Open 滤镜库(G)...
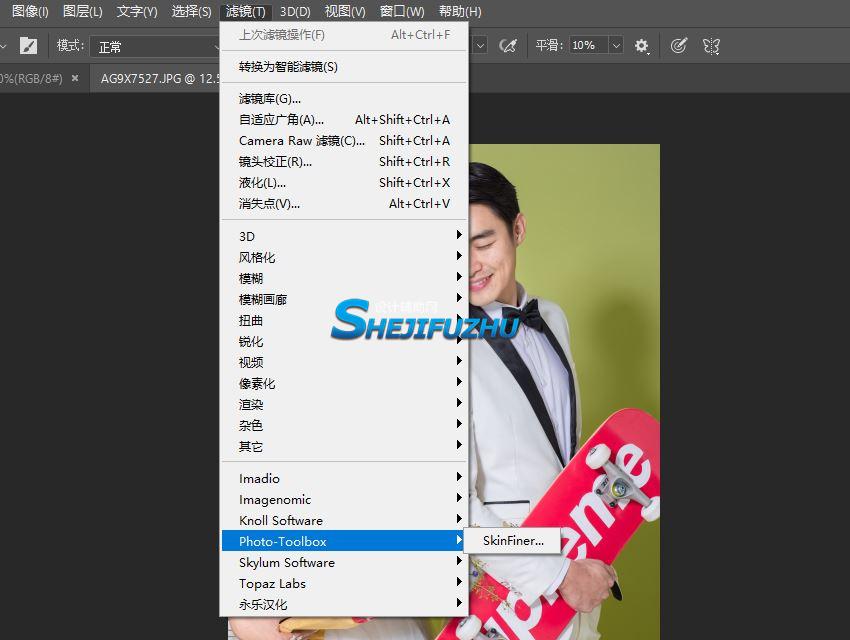Image resolution: width=850 pixels, height=640 pixels. click(344, 99)
